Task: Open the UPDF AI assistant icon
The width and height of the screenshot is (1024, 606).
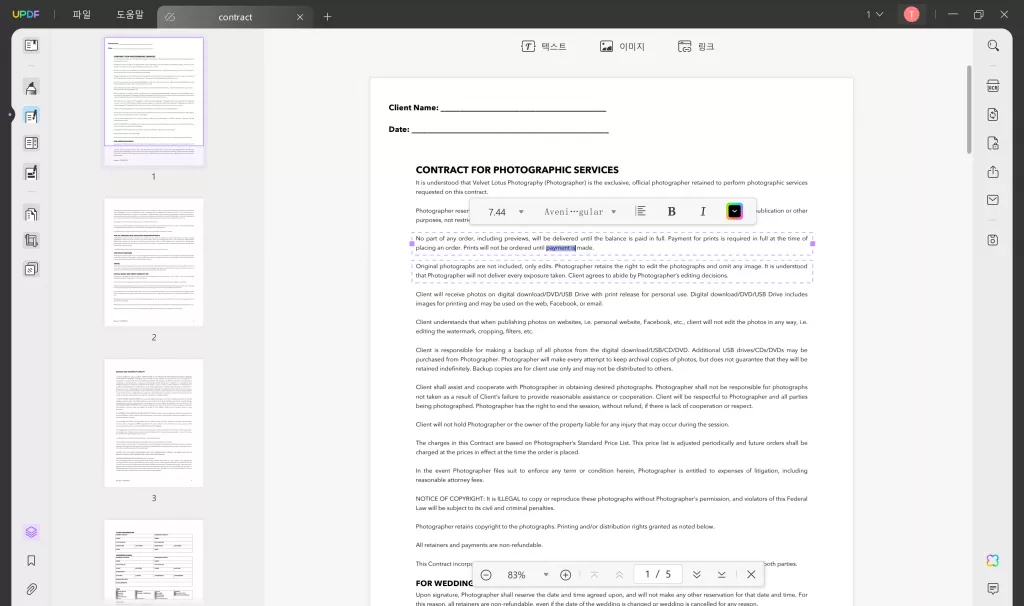Action: pos(993,560)
